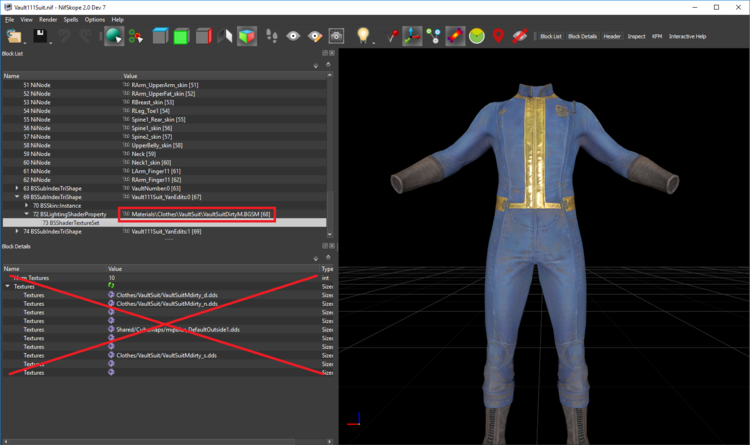
Task: Open the Help menu
Action: click(x=118, y=20)
